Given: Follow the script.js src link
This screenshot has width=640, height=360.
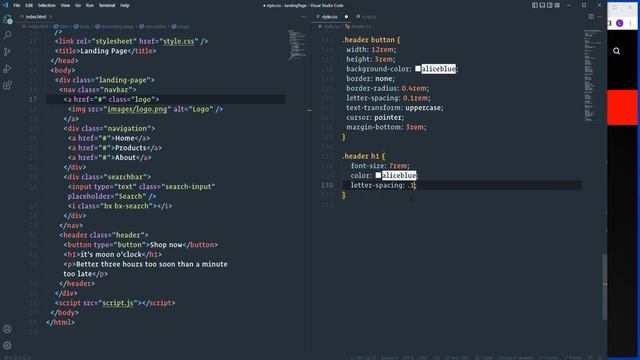Looking at the screenshot, I should click(118, 303).
